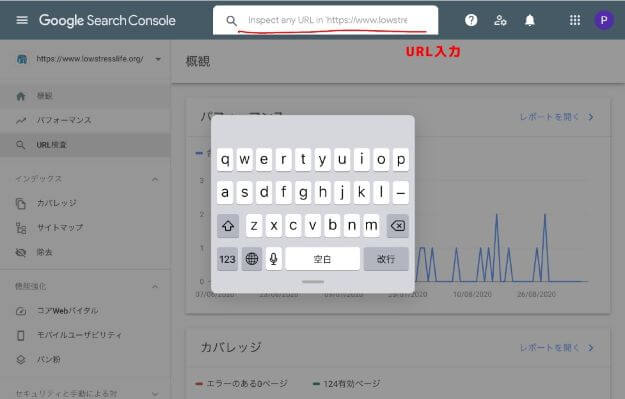Open the purple P account avatar
This screenshot has width=625, height=399.
(x=604, y=20)
